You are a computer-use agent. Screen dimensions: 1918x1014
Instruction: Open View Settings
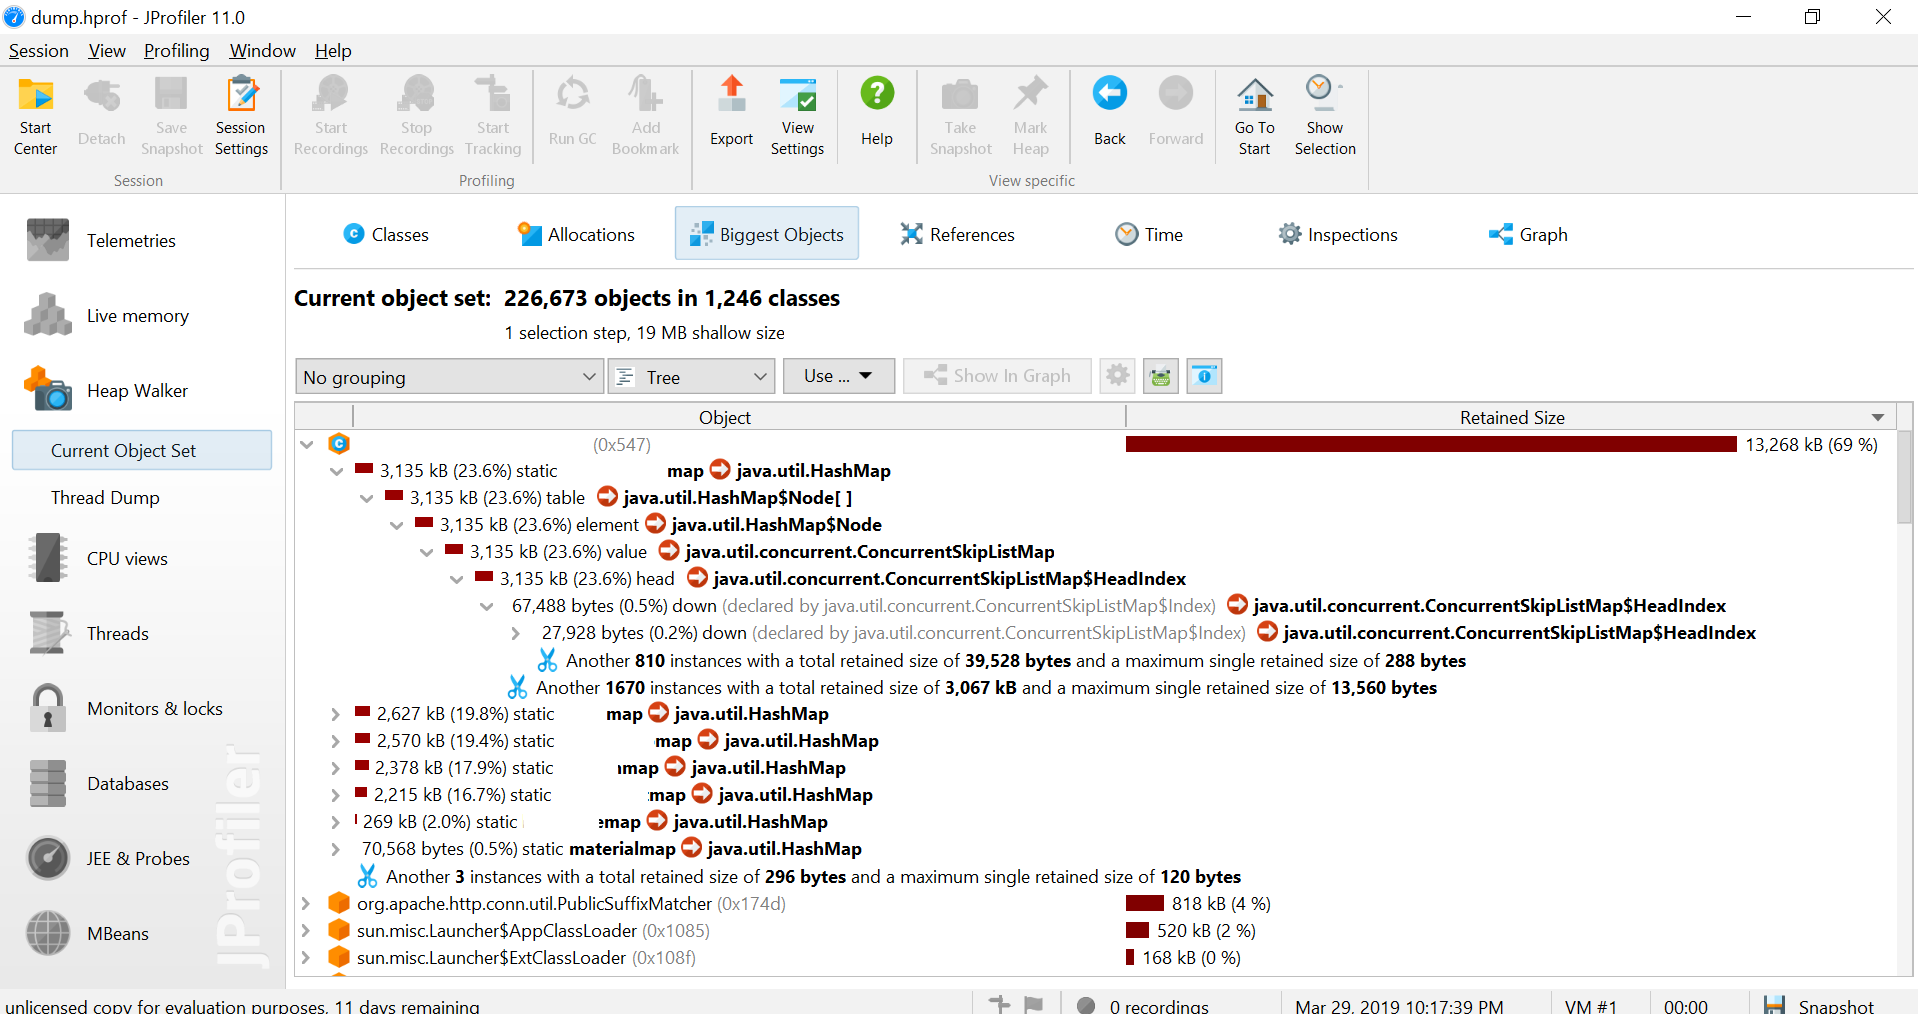tap(798, 116)
